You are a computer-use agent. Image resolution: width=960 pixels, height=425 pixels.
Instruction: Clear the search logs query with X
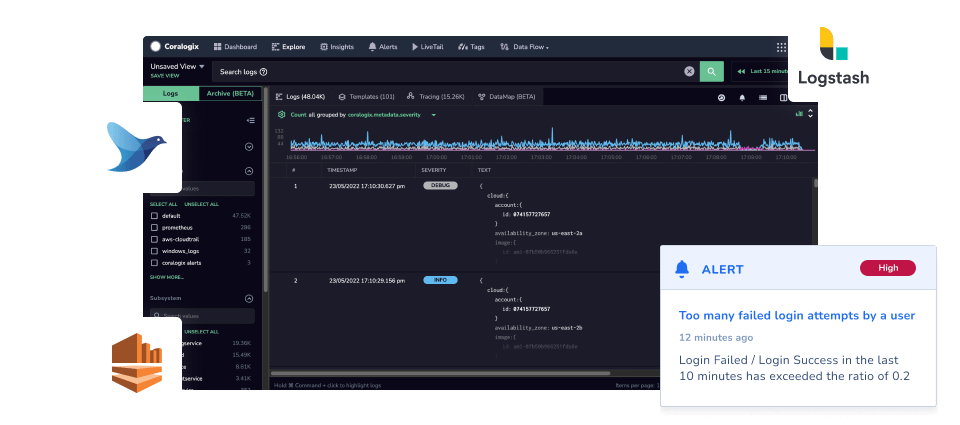[689, 72]
